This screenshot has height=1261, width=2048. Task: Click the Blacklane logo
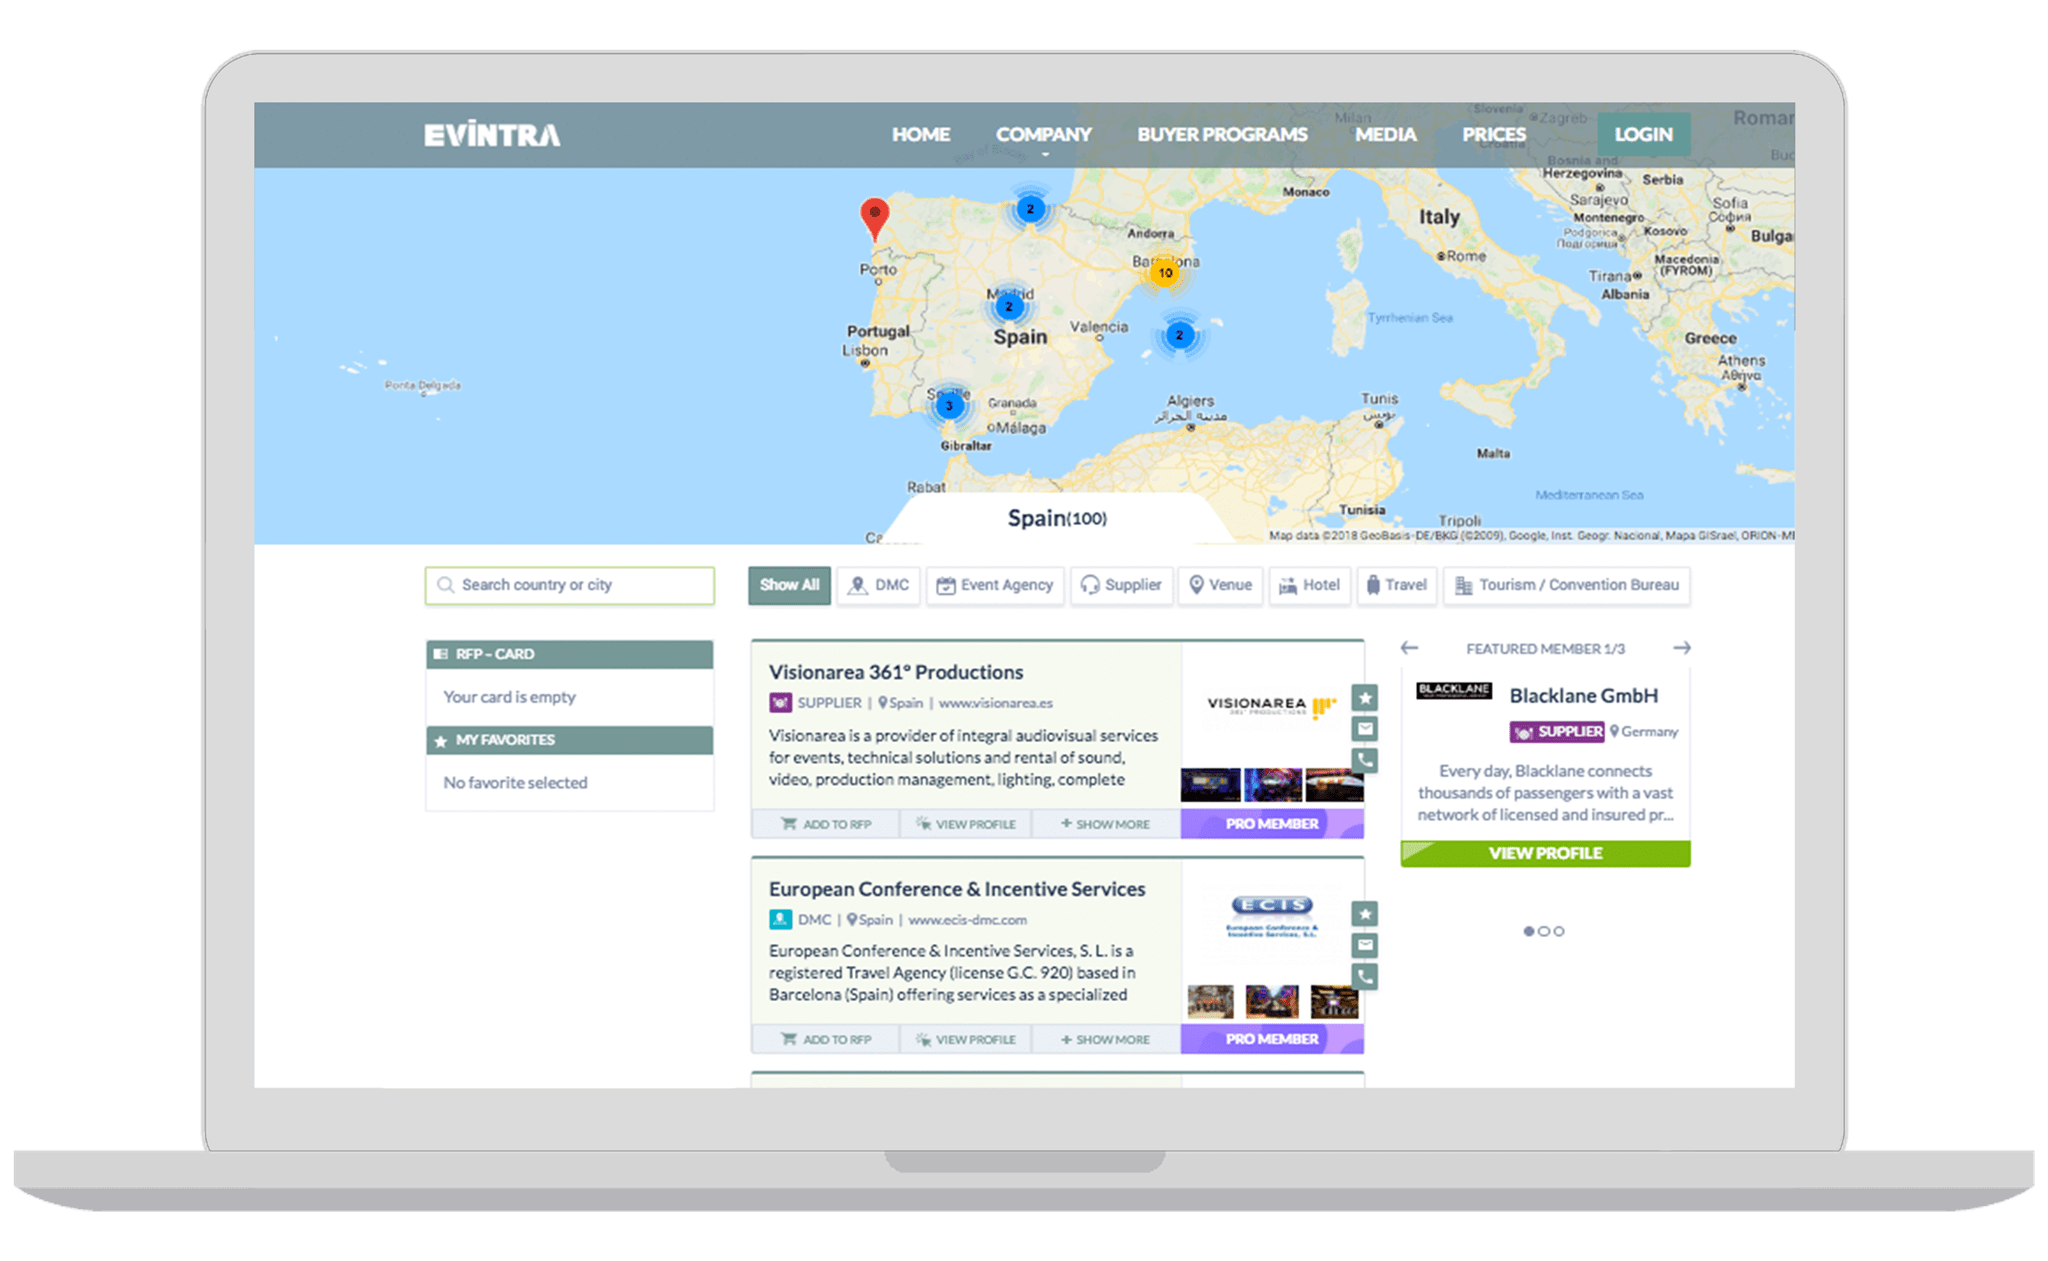click(1454, 690)
